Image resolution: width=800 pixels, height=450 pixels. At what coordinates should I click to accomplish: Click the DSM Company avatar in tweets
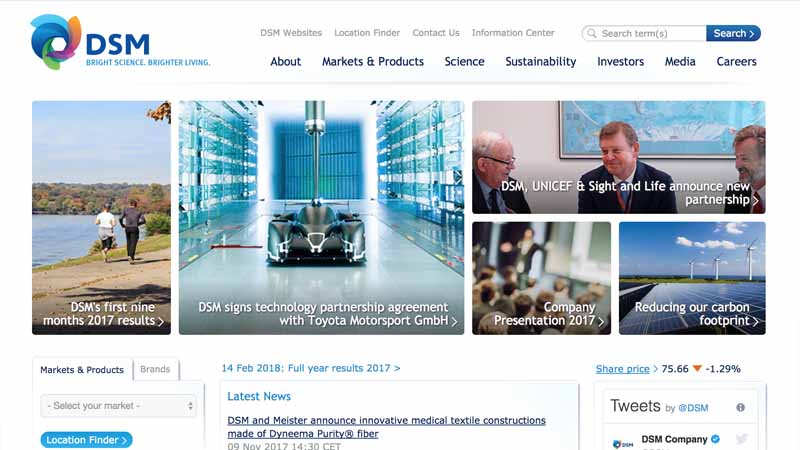click(x=623, y=443)
